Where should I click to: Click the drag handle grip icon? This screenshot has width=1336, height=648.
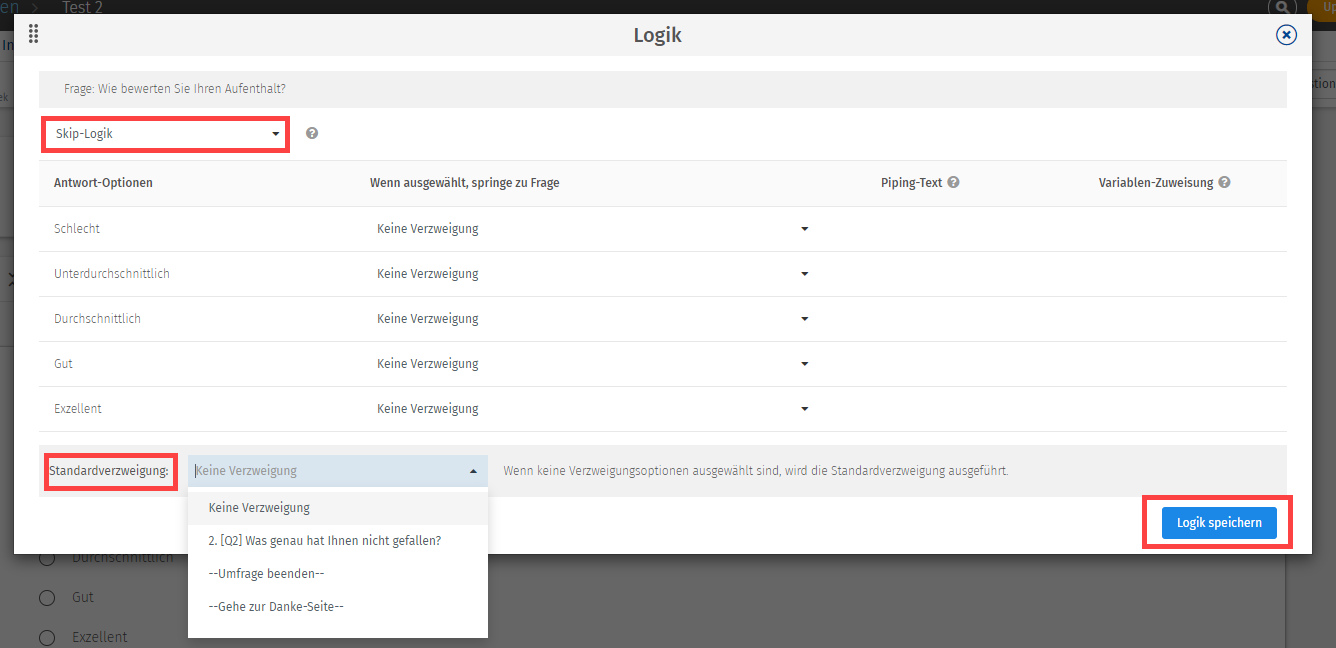tap(33, 35)
